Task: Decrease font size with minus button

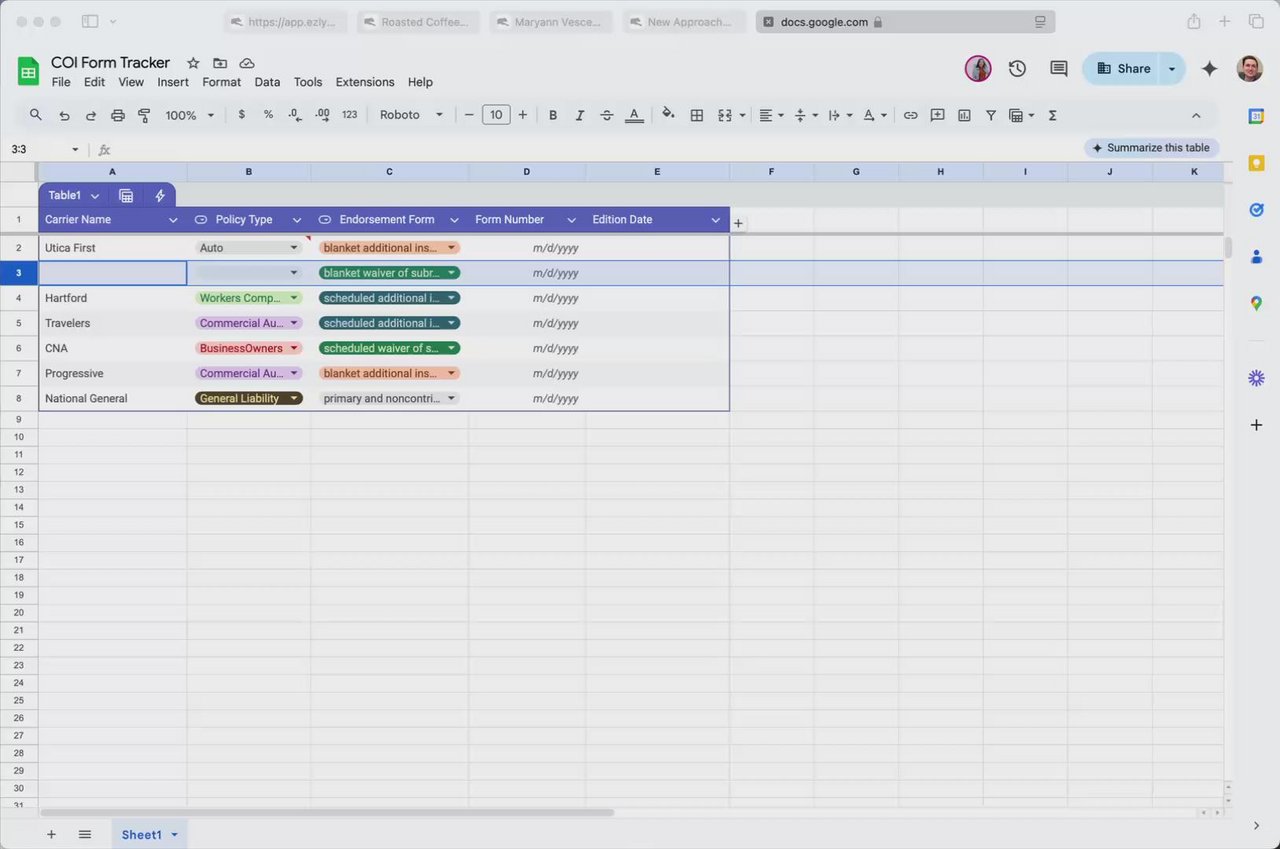Action: click(x=468, y=115)
